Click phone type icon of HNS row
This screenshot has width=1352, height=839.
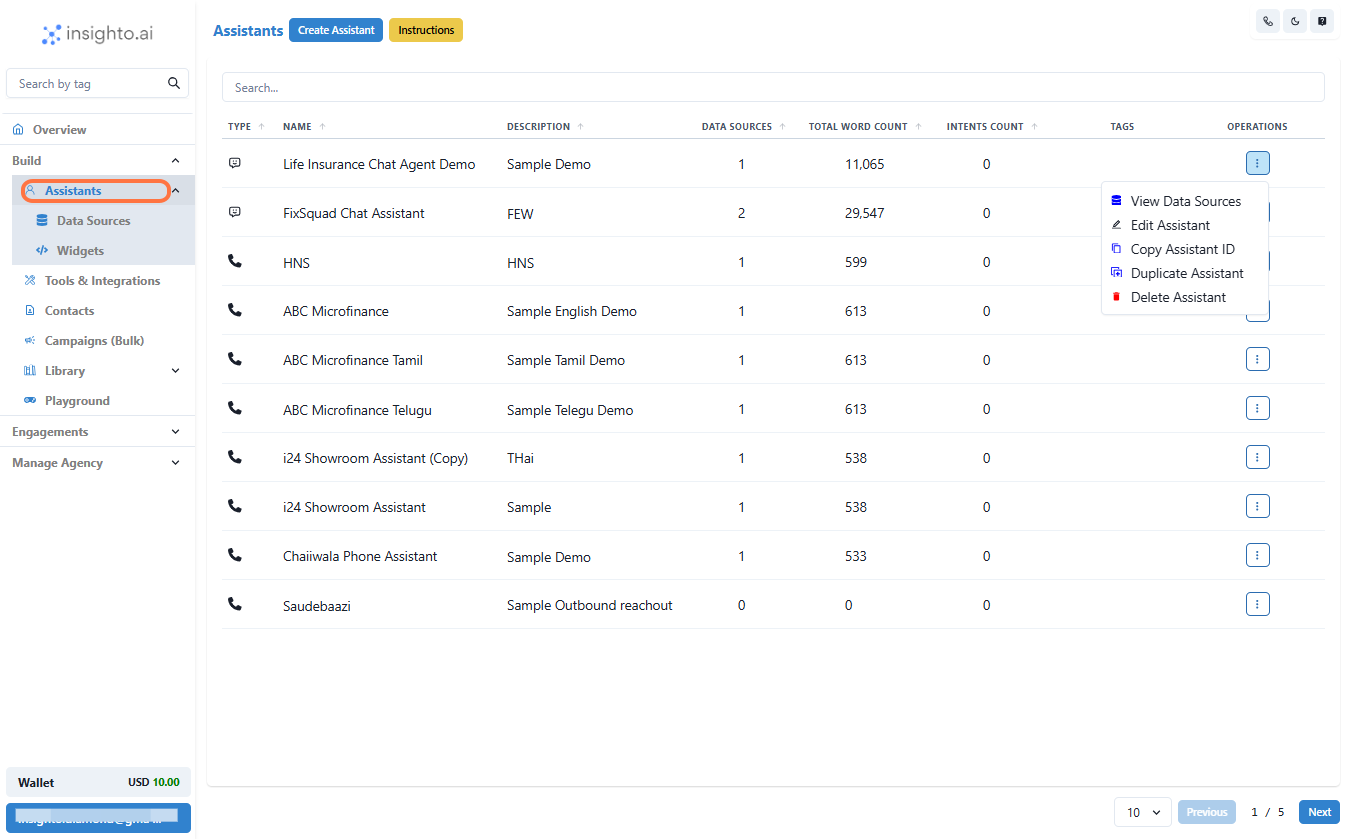point(235,261)
